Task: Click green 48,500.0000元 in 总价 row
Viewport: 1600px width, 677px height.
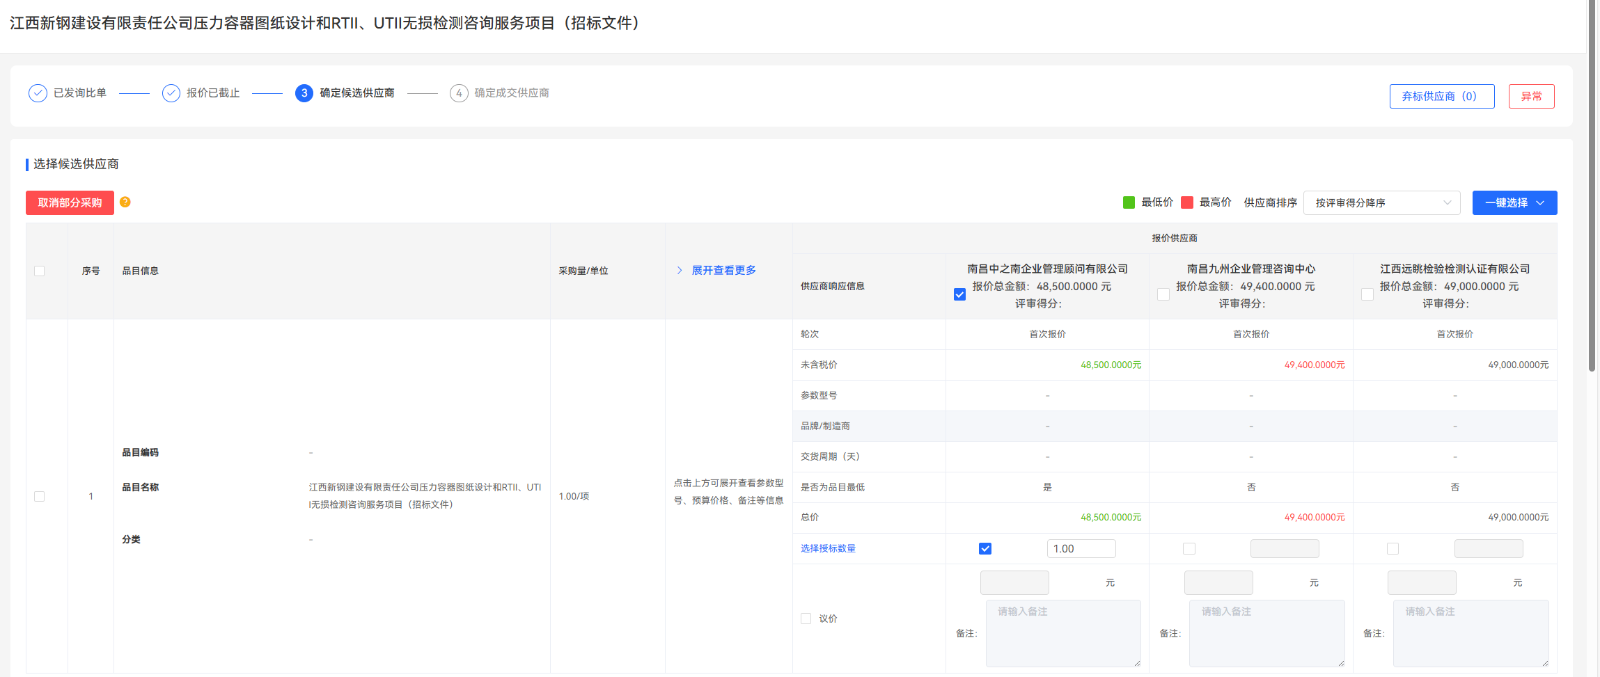Action: [x=1111, y=518]
